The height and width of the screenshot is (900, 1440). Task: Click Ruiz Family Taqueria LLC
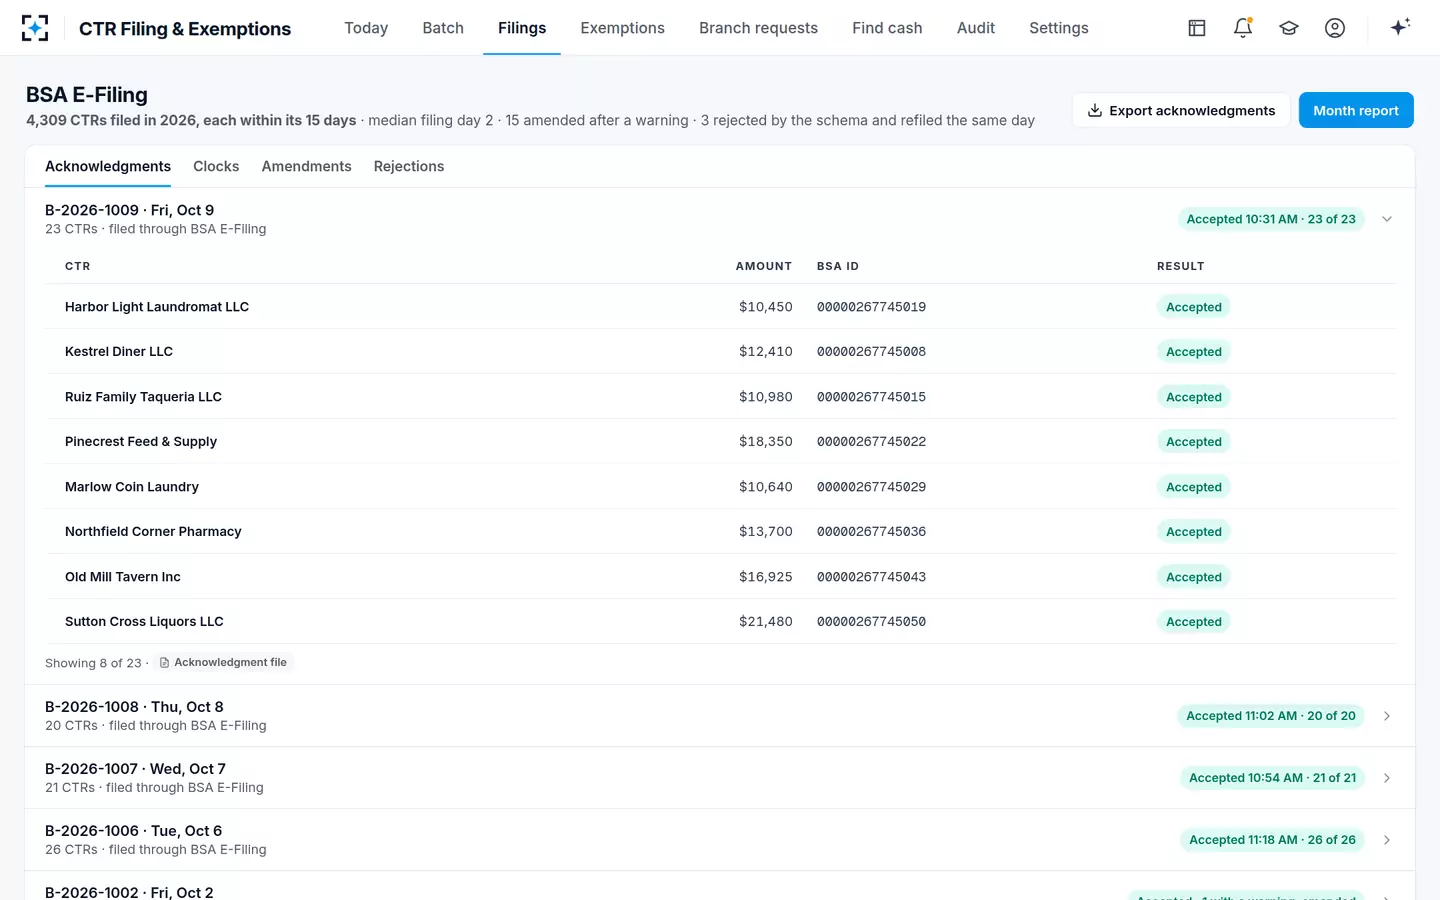(x=143, y=397)
